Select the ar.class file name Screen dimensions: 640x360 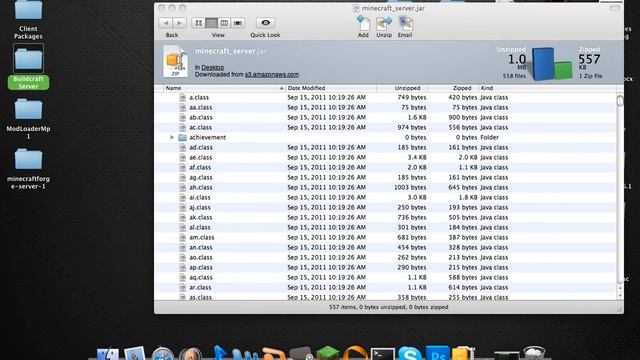click(x=200, y=287)
